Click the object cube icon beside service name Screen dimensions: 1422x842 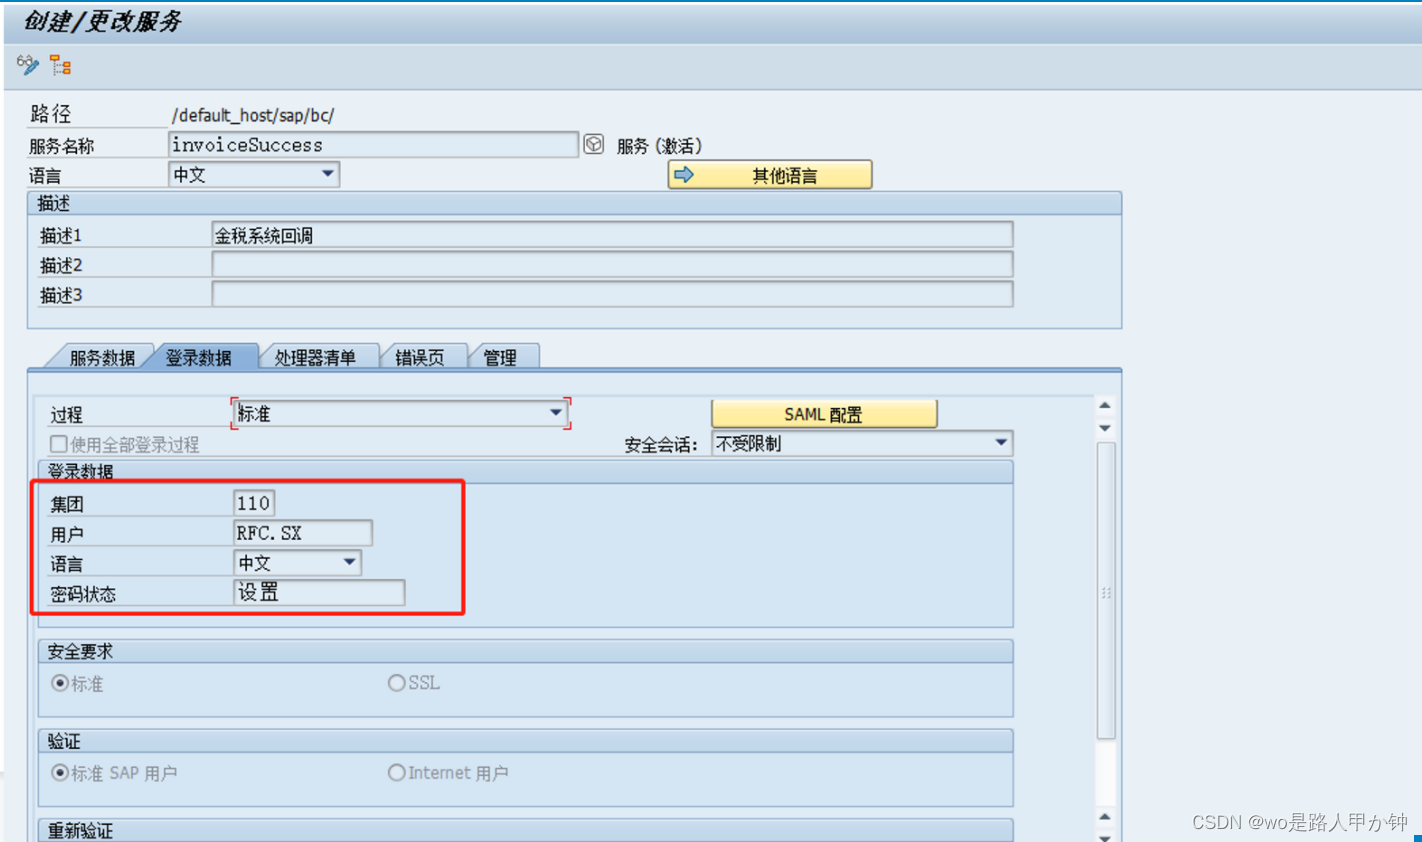pos(594,143)
